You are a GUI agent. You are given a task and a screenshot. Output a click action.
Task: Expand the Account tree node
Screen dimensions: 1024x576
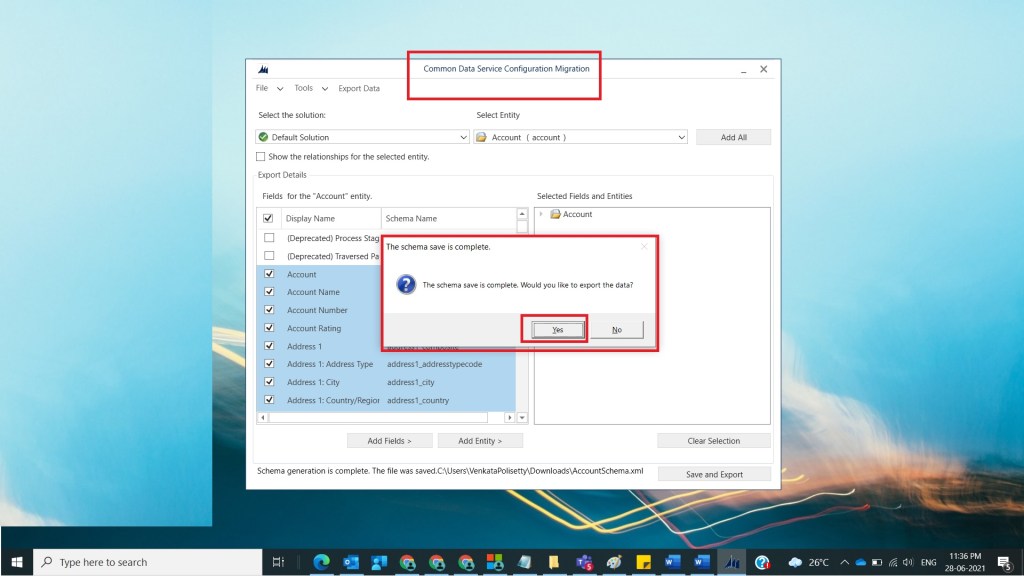(541, 214)
